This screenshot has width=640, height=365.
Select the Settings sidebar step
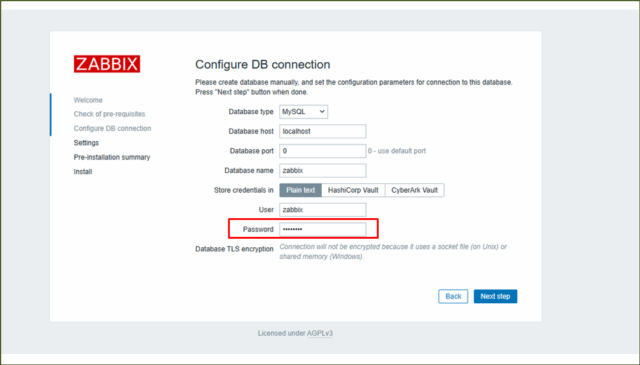[86, 143]
